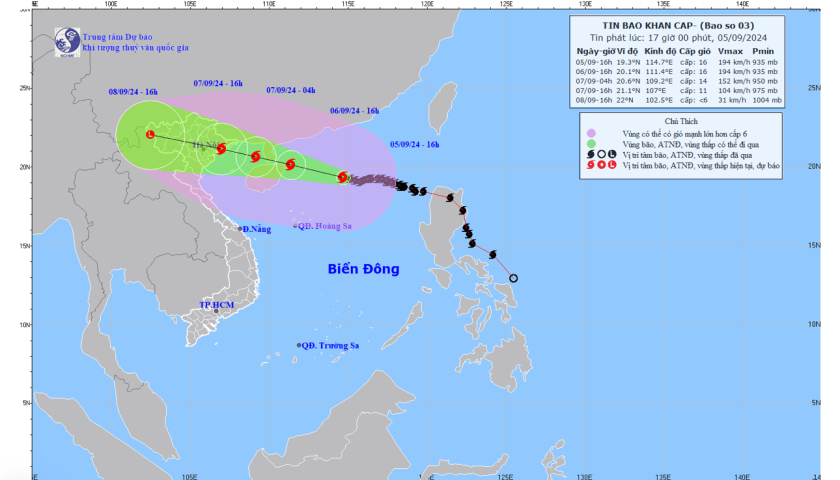Click the Đ.Nẵng city marker

pos(242,230)
